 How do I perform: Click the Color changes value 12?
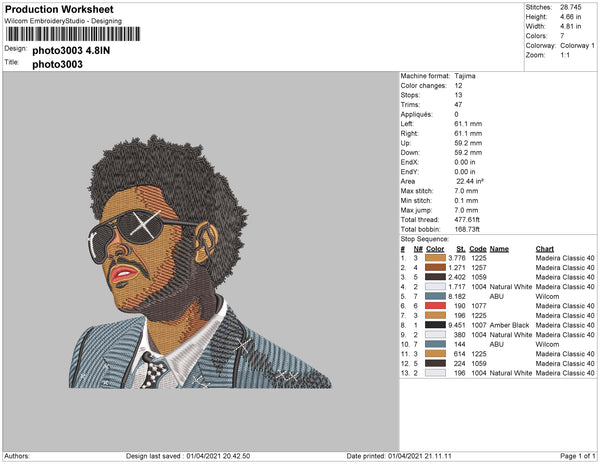click(x=458, y=86)
